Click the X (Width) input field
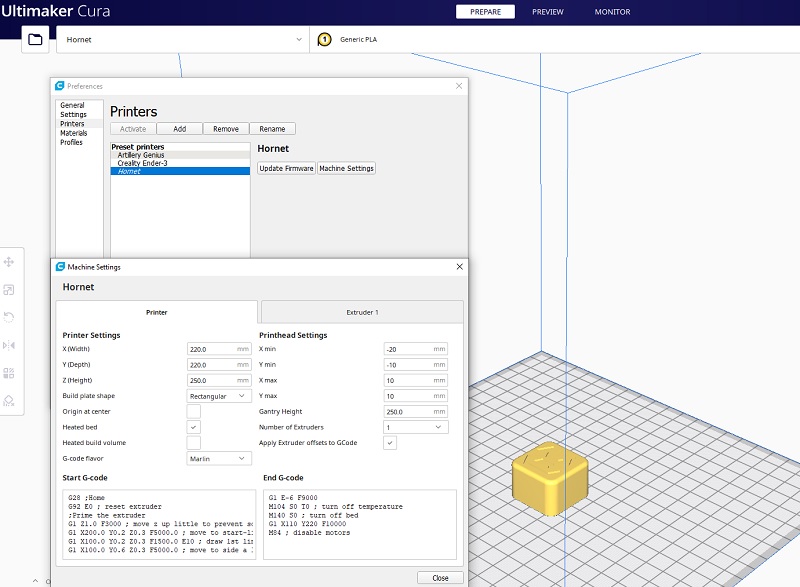 pyautogui.click(x=219, y=349)
